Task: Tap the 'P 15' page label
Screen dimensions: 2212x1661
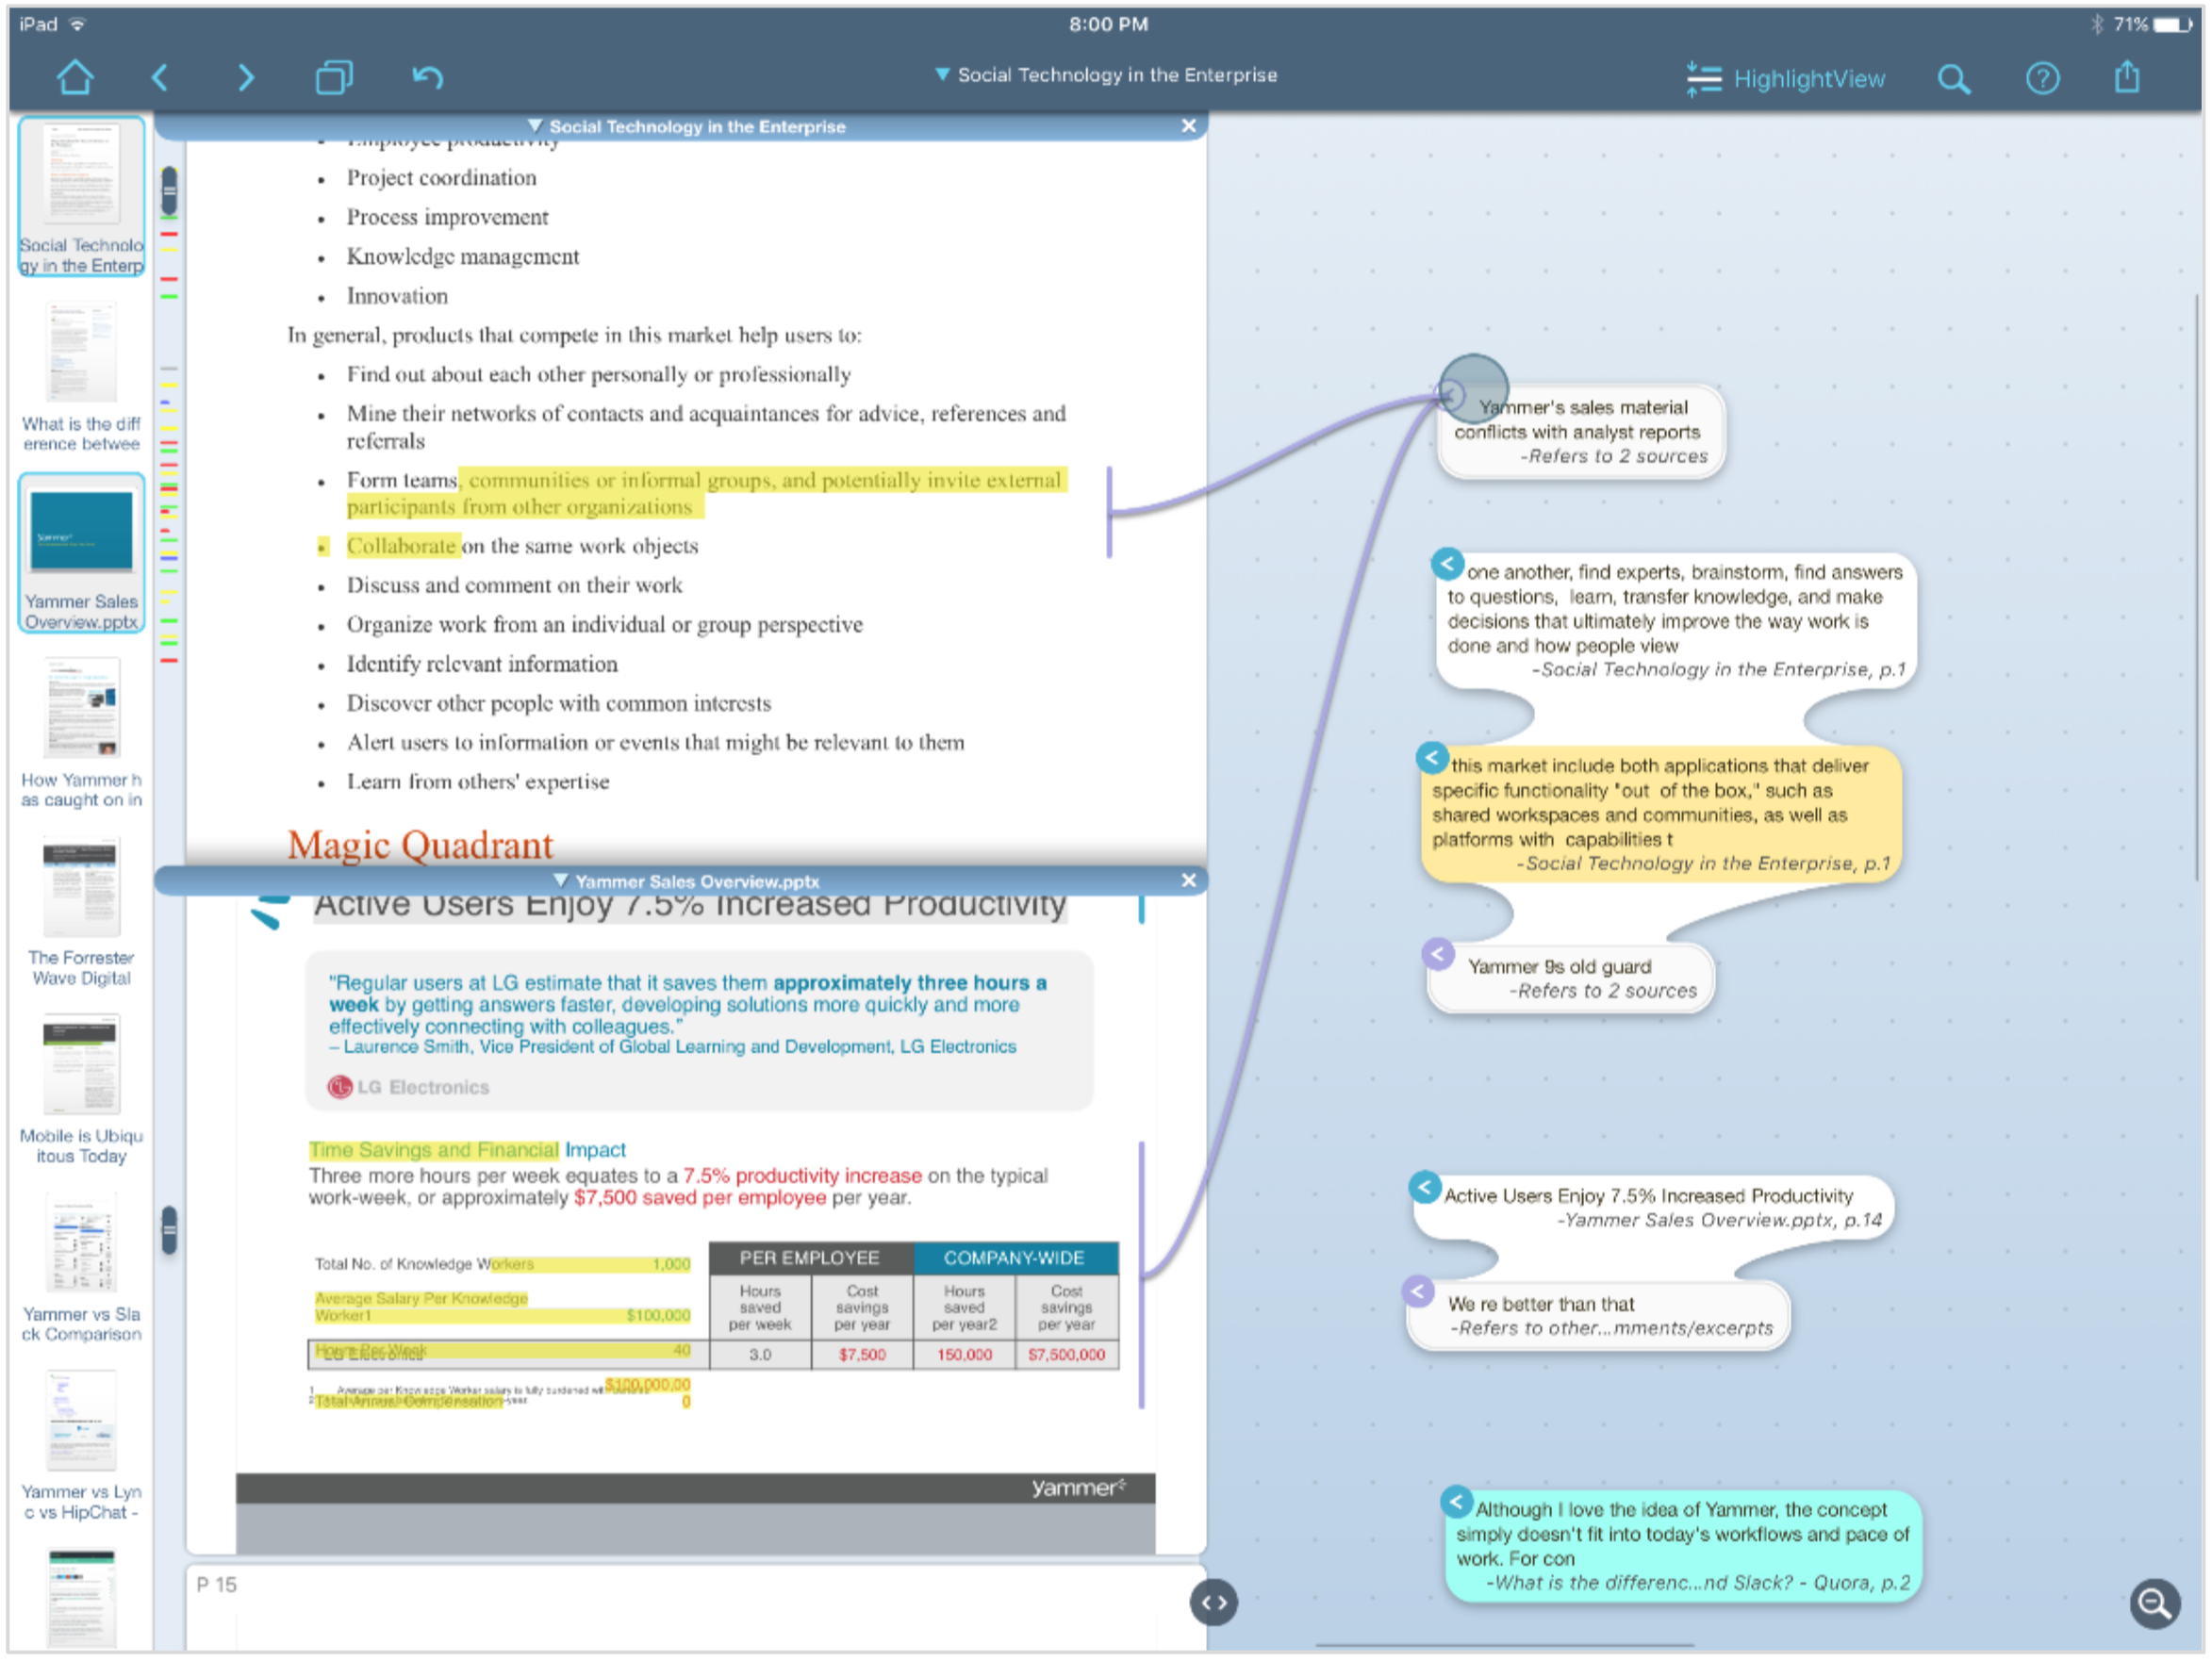Action: pos(216,1586)
